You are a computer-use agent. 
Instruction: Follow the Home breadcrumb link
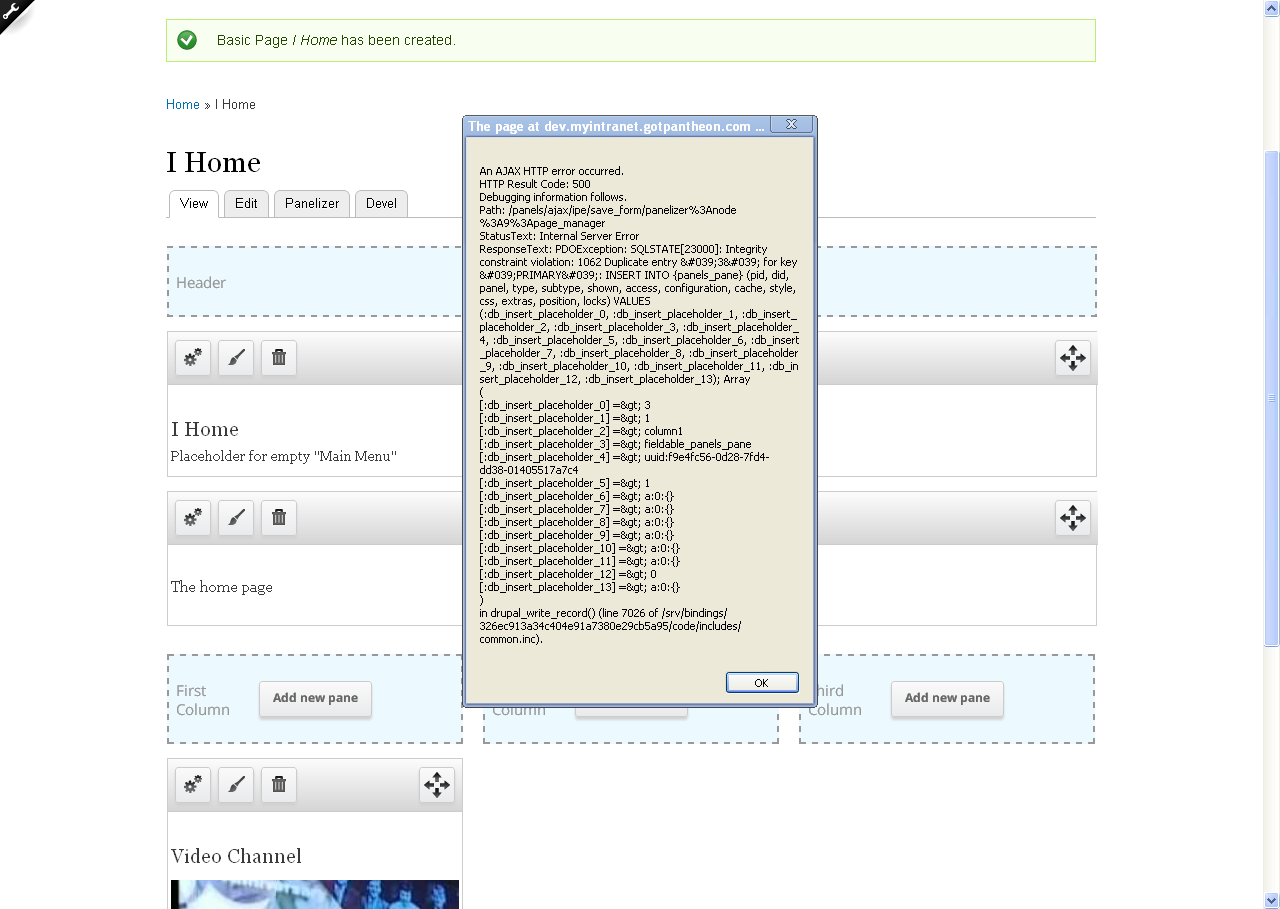183,104
